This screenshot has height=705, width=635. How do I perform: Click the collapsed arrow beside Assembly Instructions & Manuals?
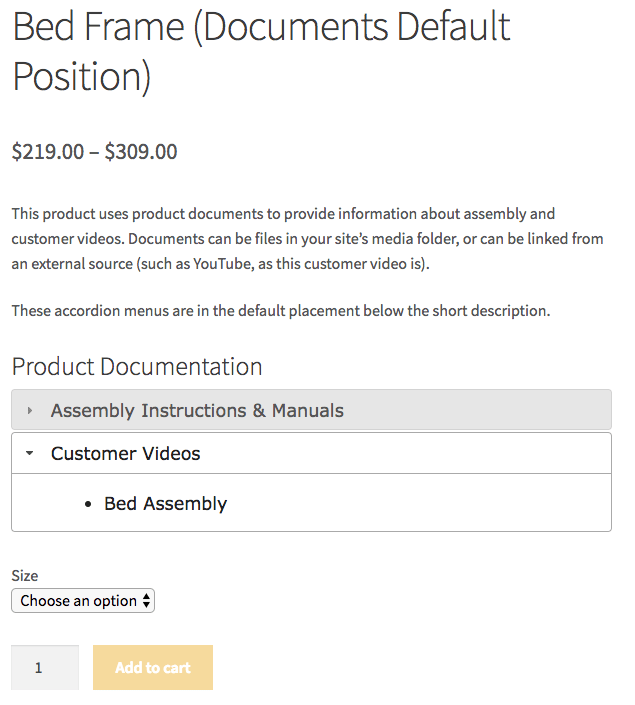click(x=30, y=411)
